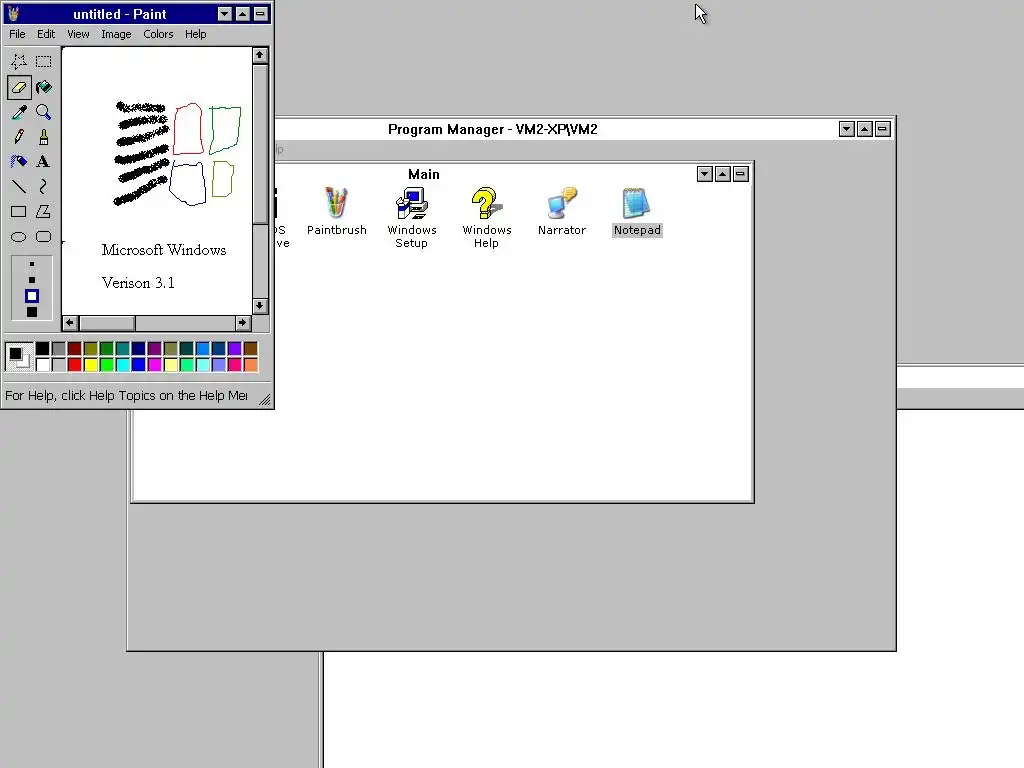This screenshot has width=1024, height=768.
Task: Select the Text tool marked A
Action: [44, 162]
